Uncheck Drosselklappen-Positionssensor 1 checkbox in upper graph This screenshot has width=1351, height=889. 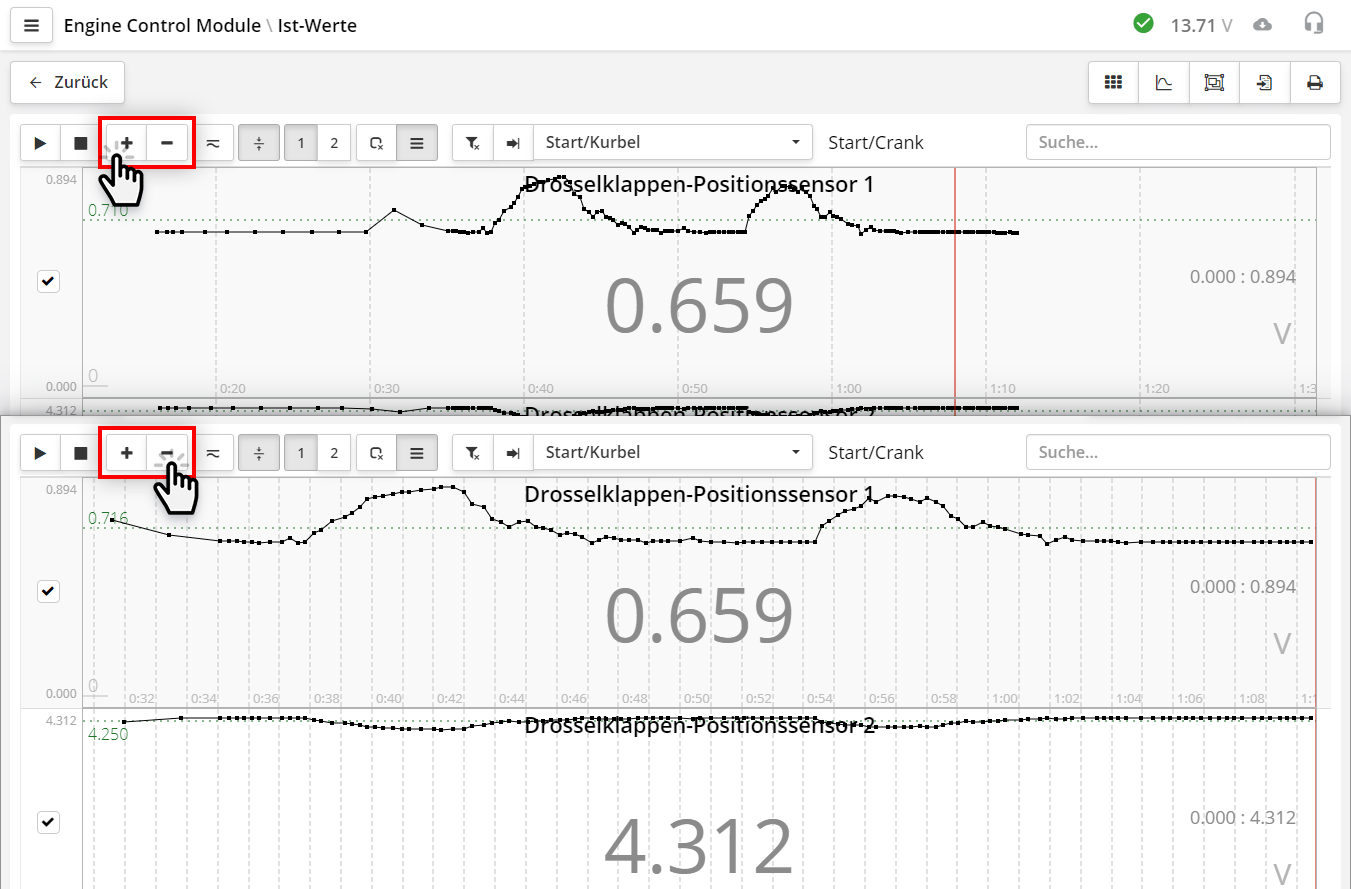click(x=48, y=282)
